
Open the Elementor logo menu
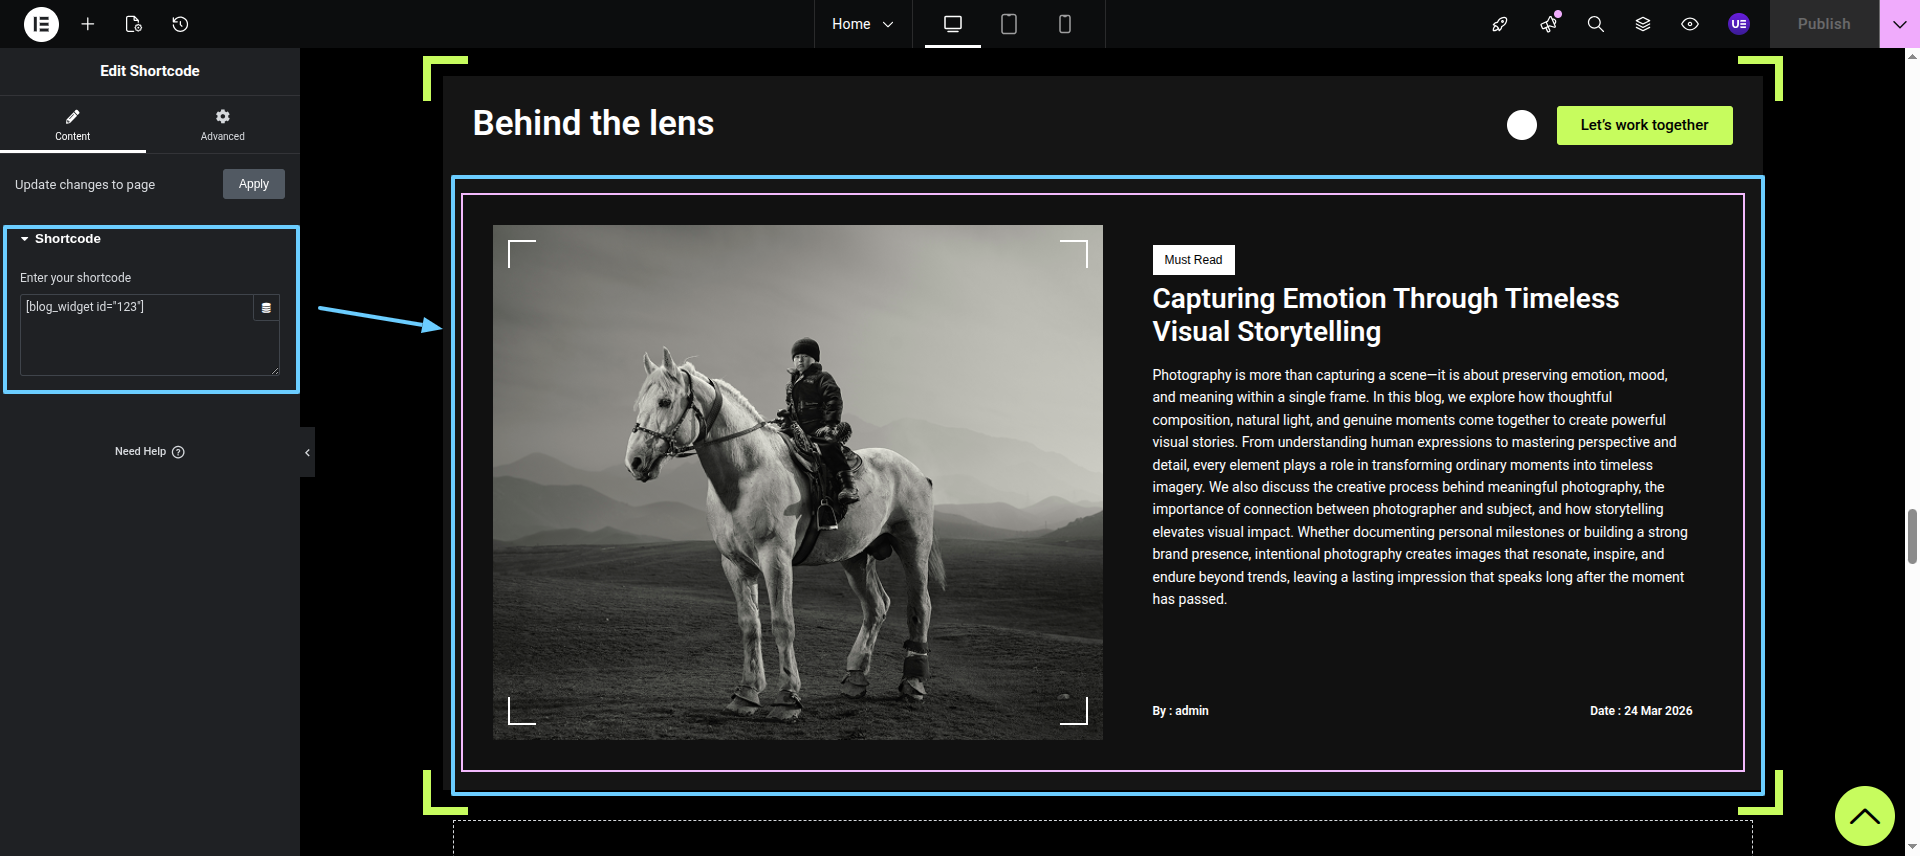(41, 24)
